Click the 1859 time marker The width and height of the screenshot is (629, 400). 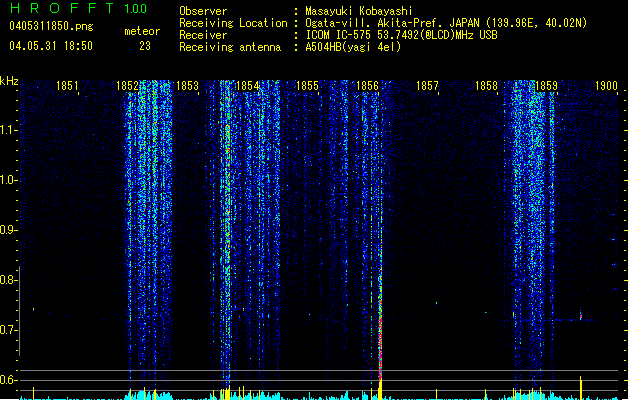tap(546, 85)
